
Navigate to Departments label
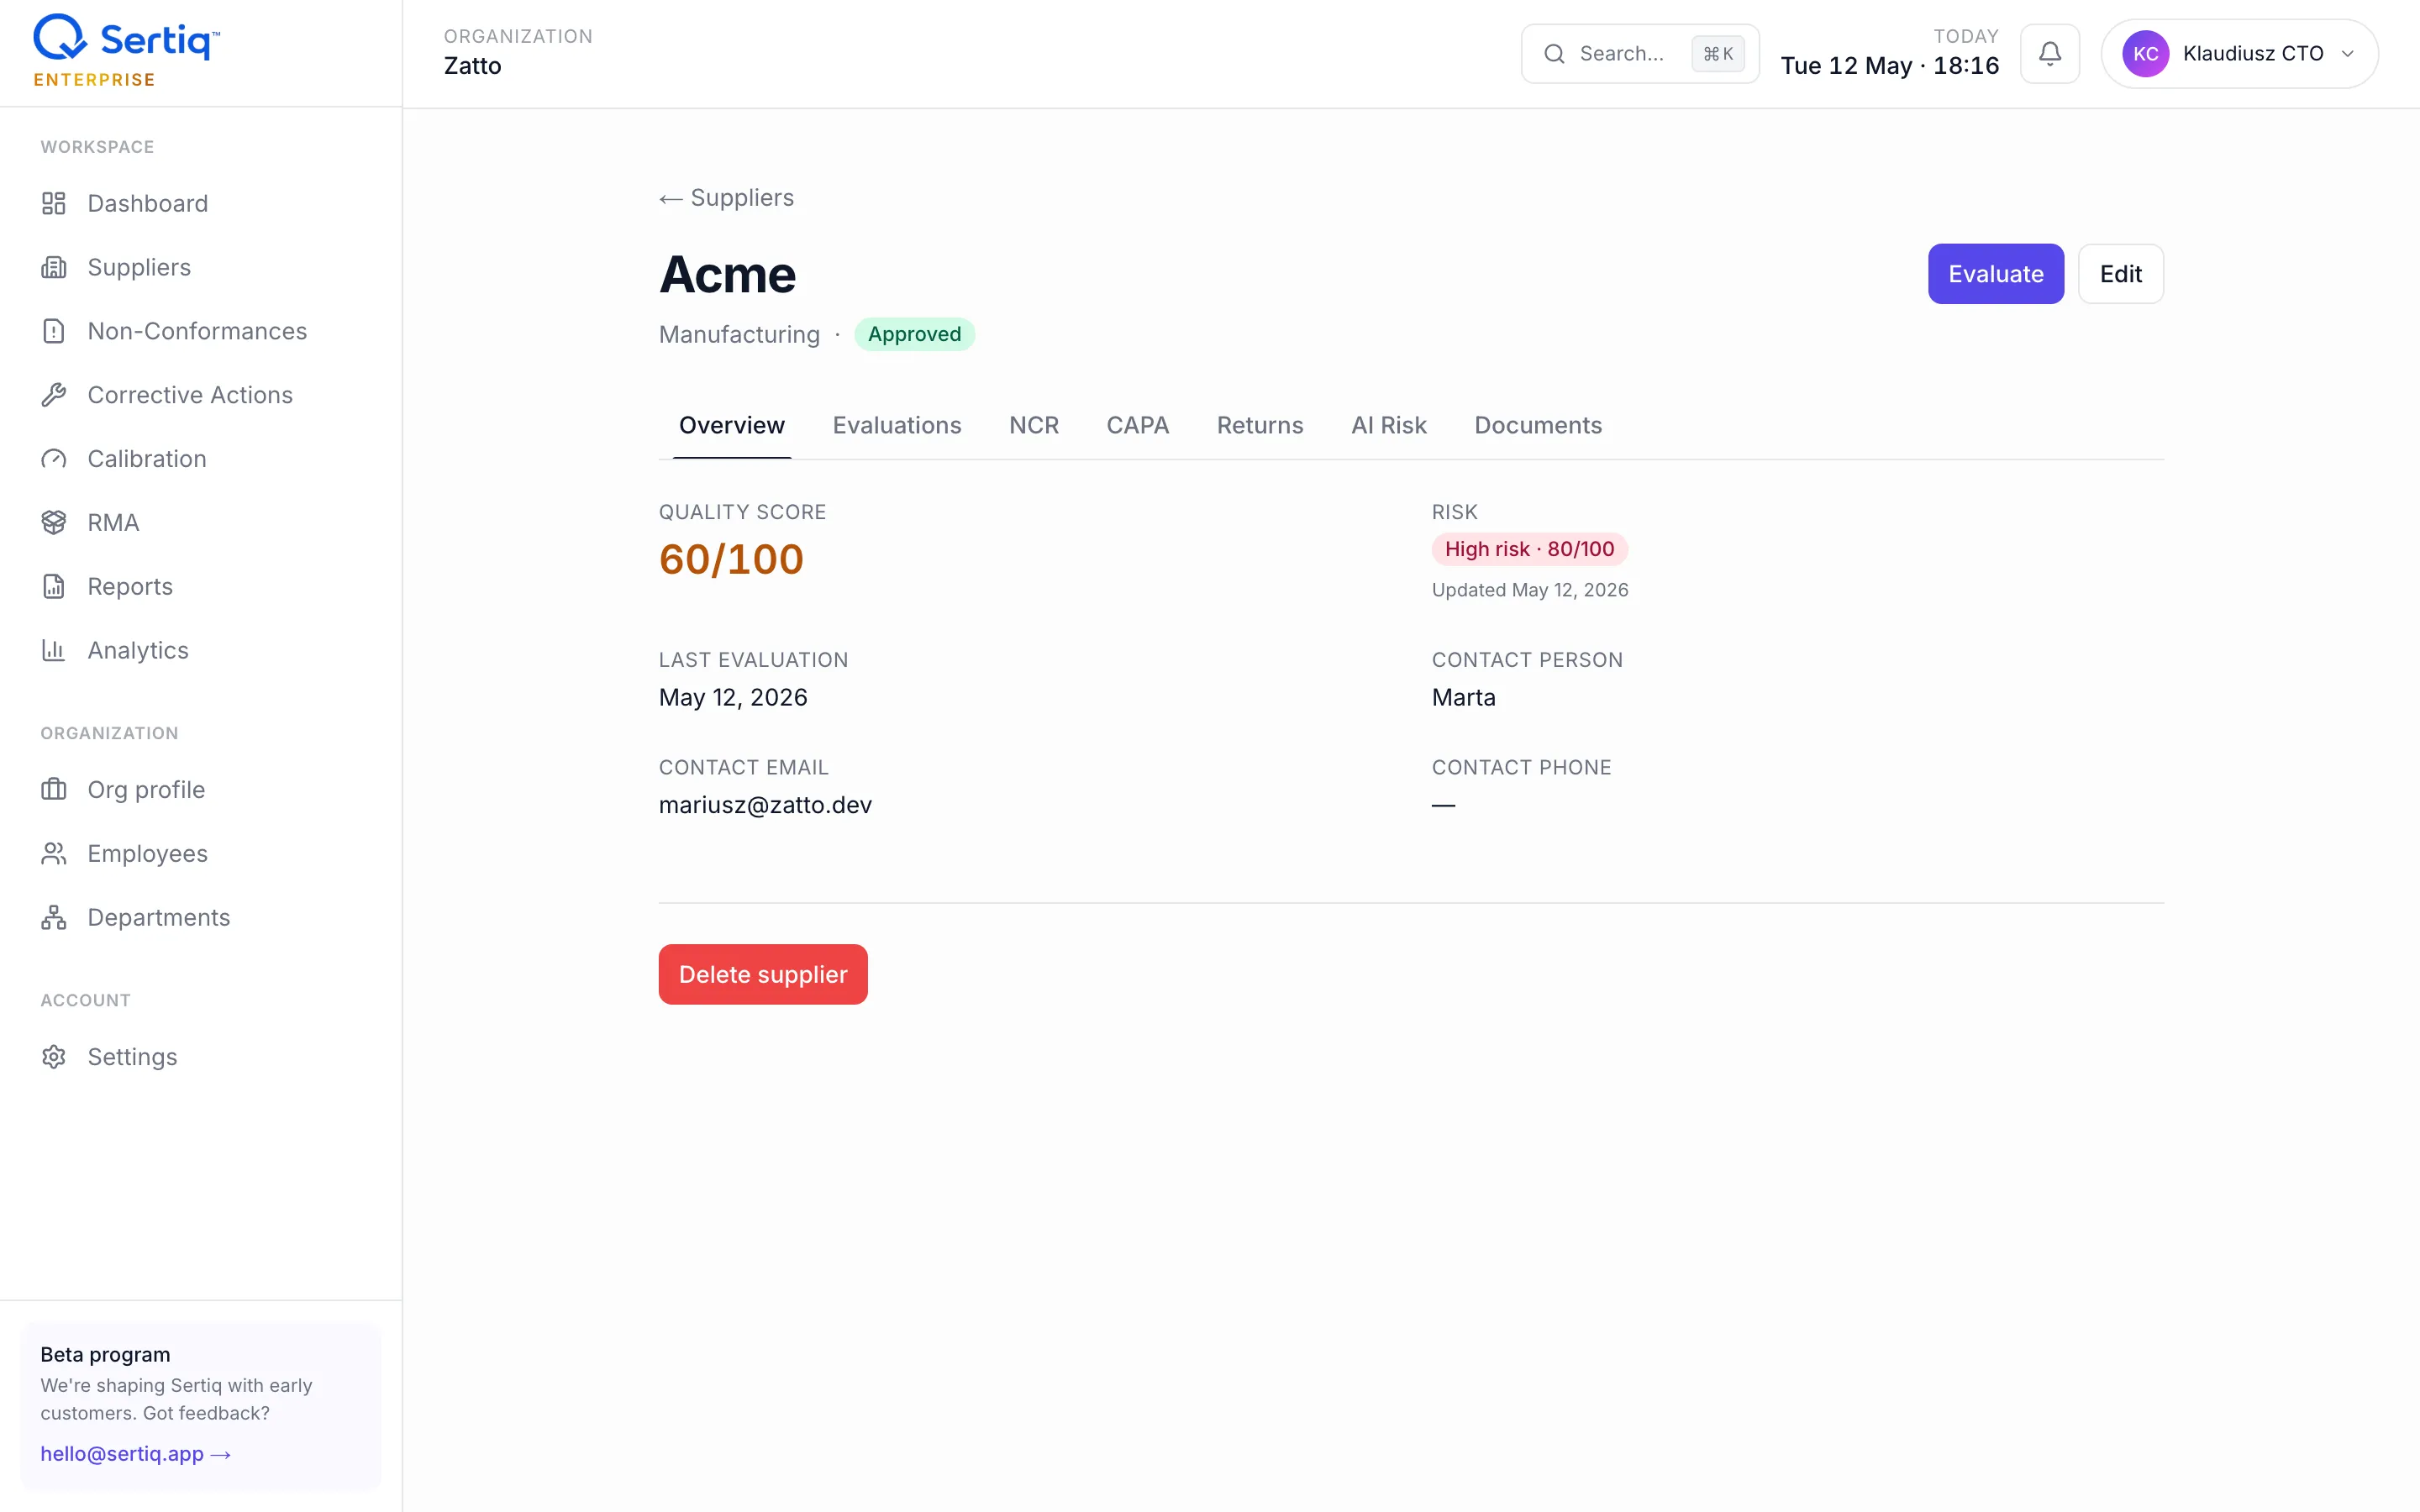(159, 918)
